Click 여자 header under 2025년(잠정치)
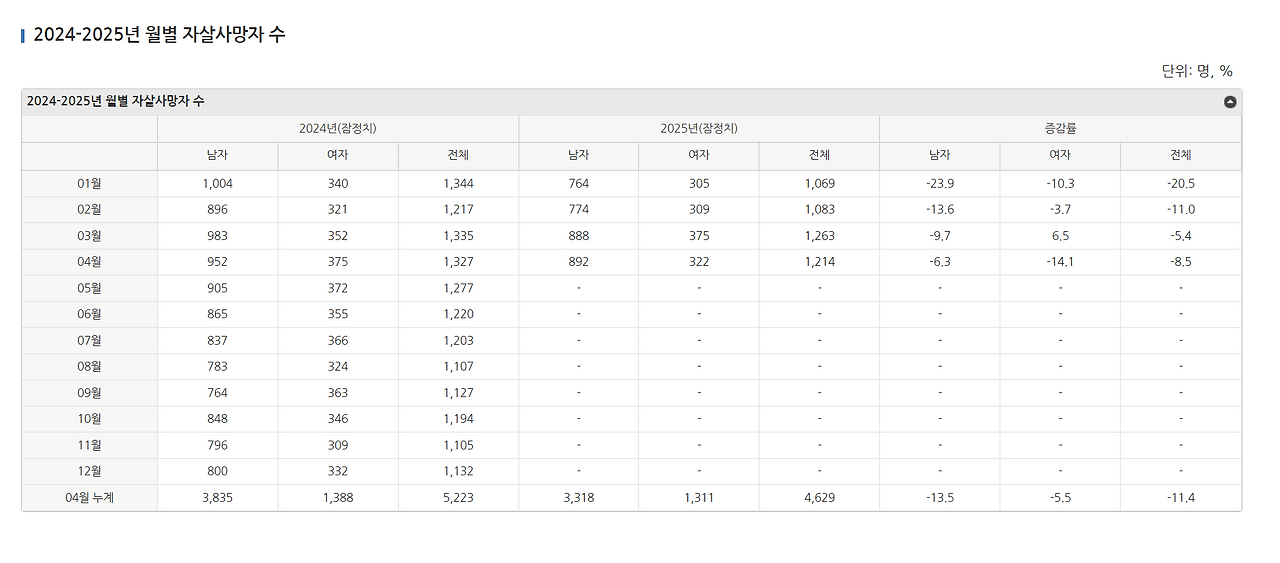This screenshot has width=1280, height=563. click(699, 156)
